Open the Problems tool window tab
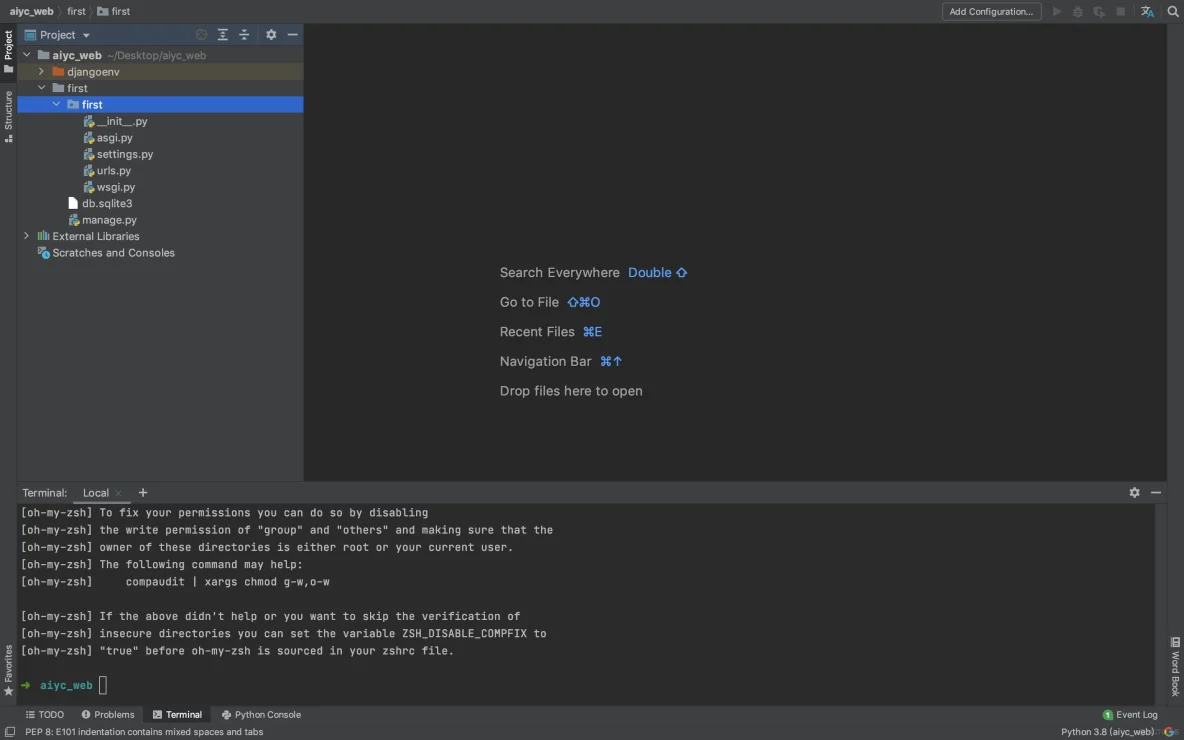 [x=107, y=714]
